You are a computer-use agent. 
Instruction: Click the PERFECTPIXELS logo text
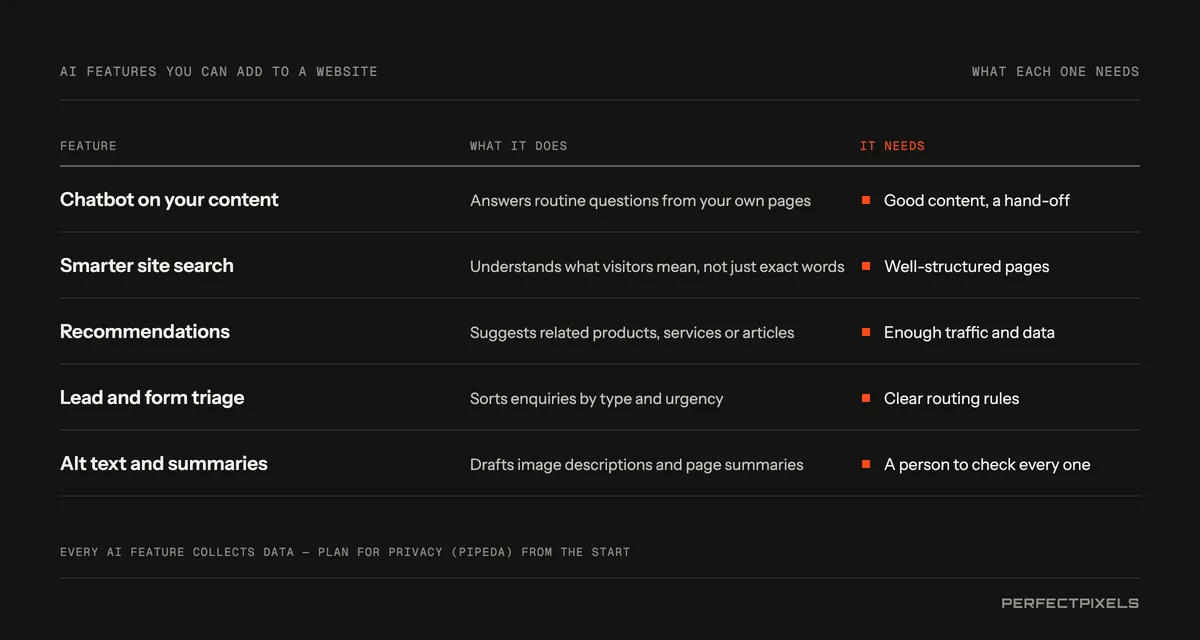point(1070,603)
